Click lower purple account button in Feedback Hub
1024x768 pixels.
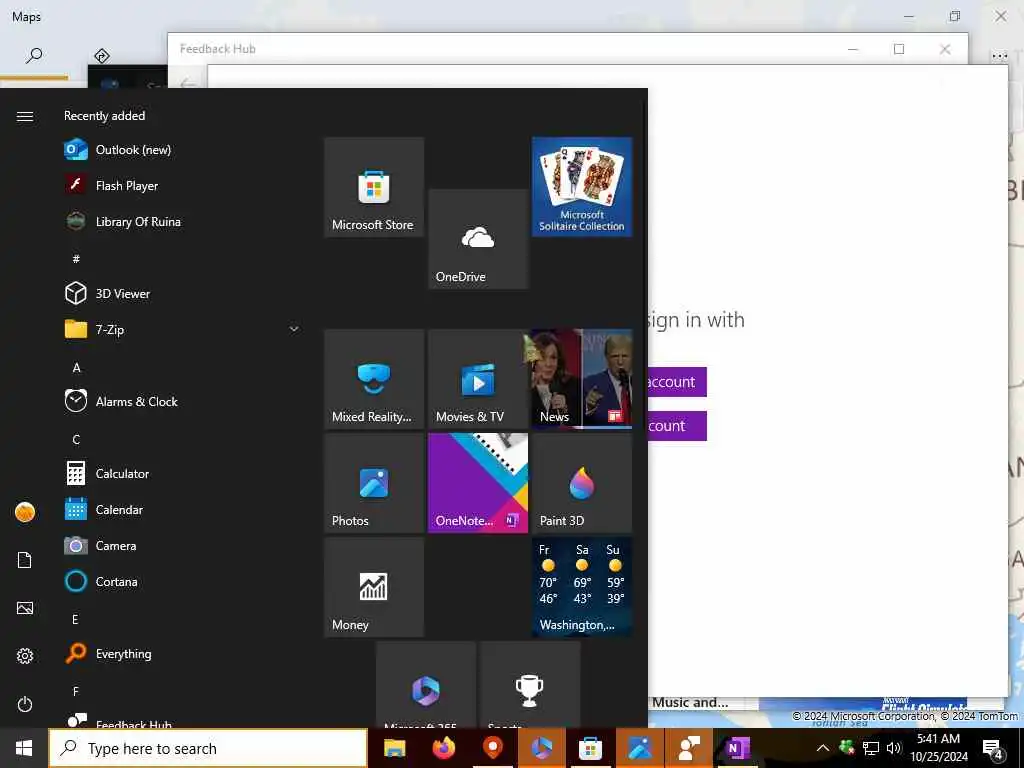677,426
